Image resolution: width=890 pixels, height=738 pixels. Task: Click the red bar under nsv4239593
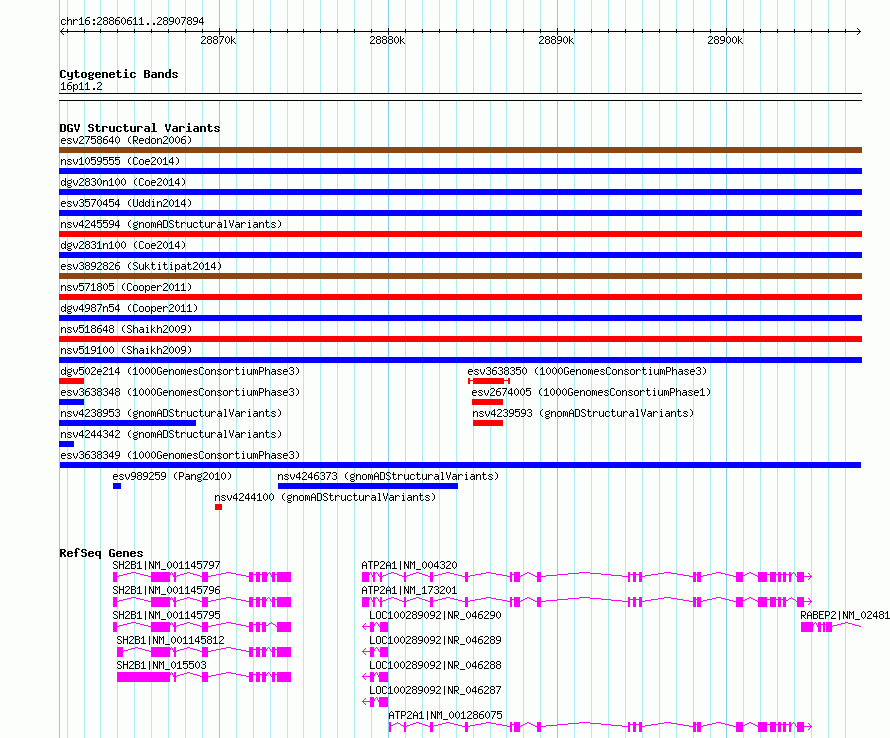(488, 423)
